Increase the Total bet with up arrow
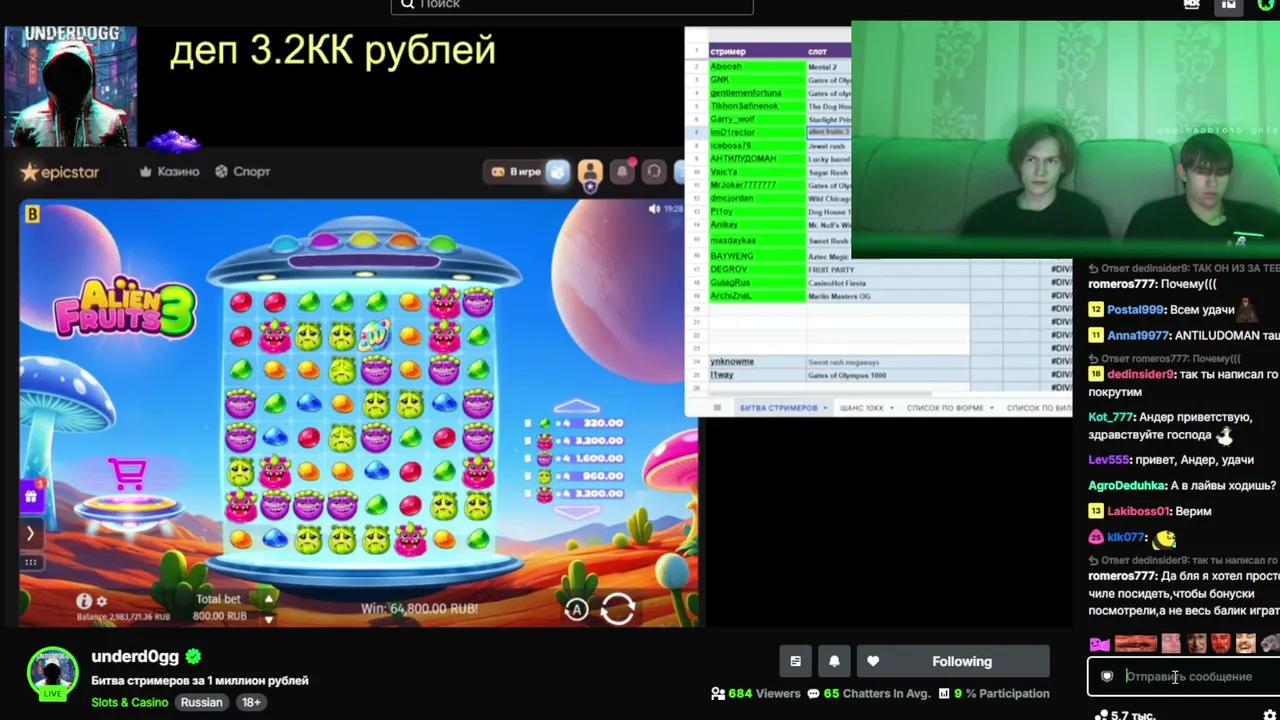 point(268,598)
